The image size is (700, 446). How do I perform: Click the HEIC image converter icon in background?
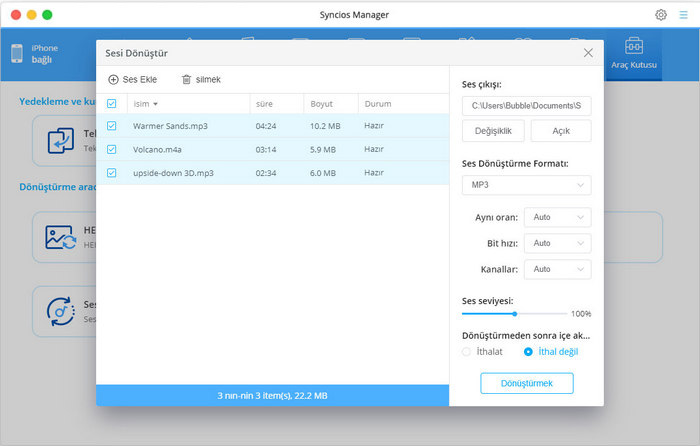(60, 237)
